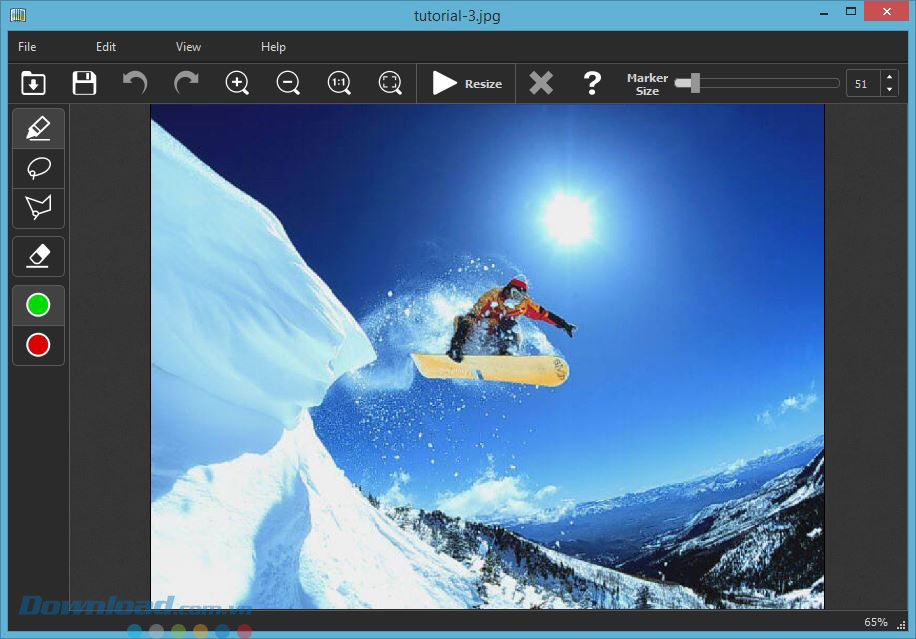The height and width of the screenshot is (639, 916).
Task: Select the Polygonal lasso tool
Action: pyautogui.click(x=39, y=208)
